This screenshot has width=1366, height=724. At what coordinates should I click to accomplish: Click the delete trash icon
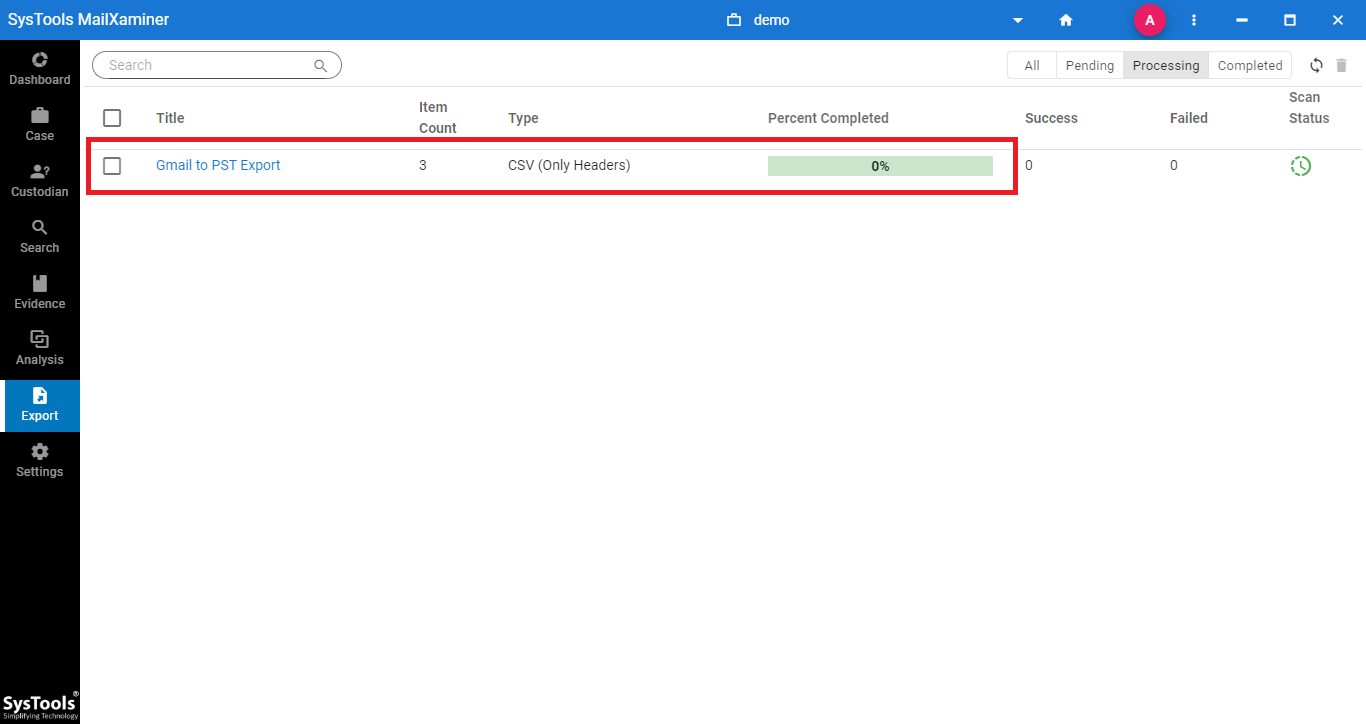tap(1342, 65)
